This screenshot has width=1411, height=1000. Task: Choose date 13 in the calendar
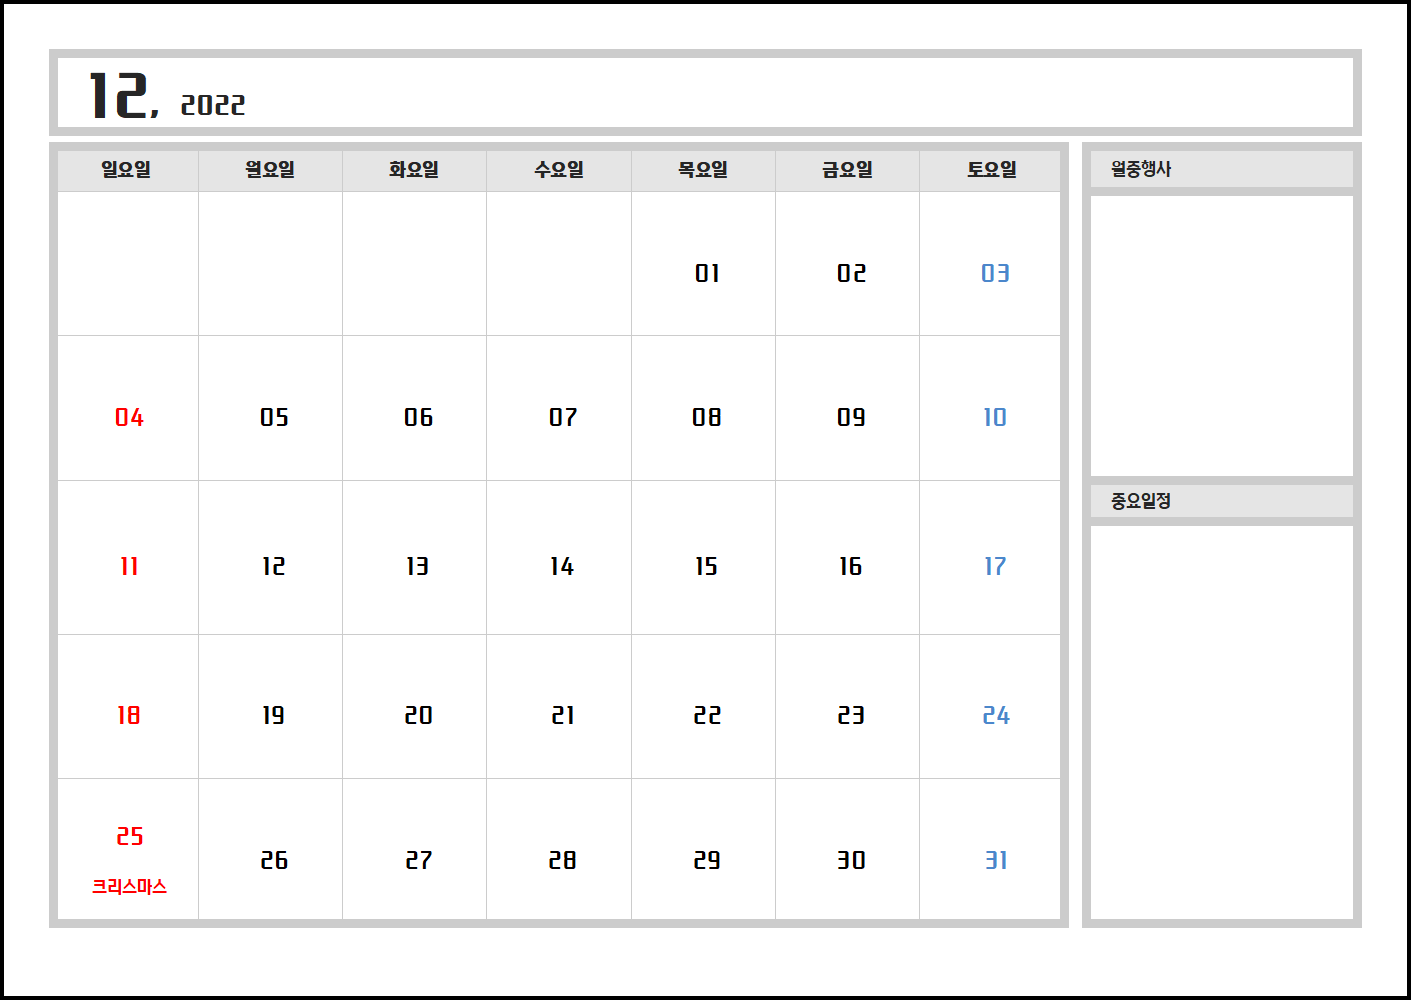tap(418, 566)
